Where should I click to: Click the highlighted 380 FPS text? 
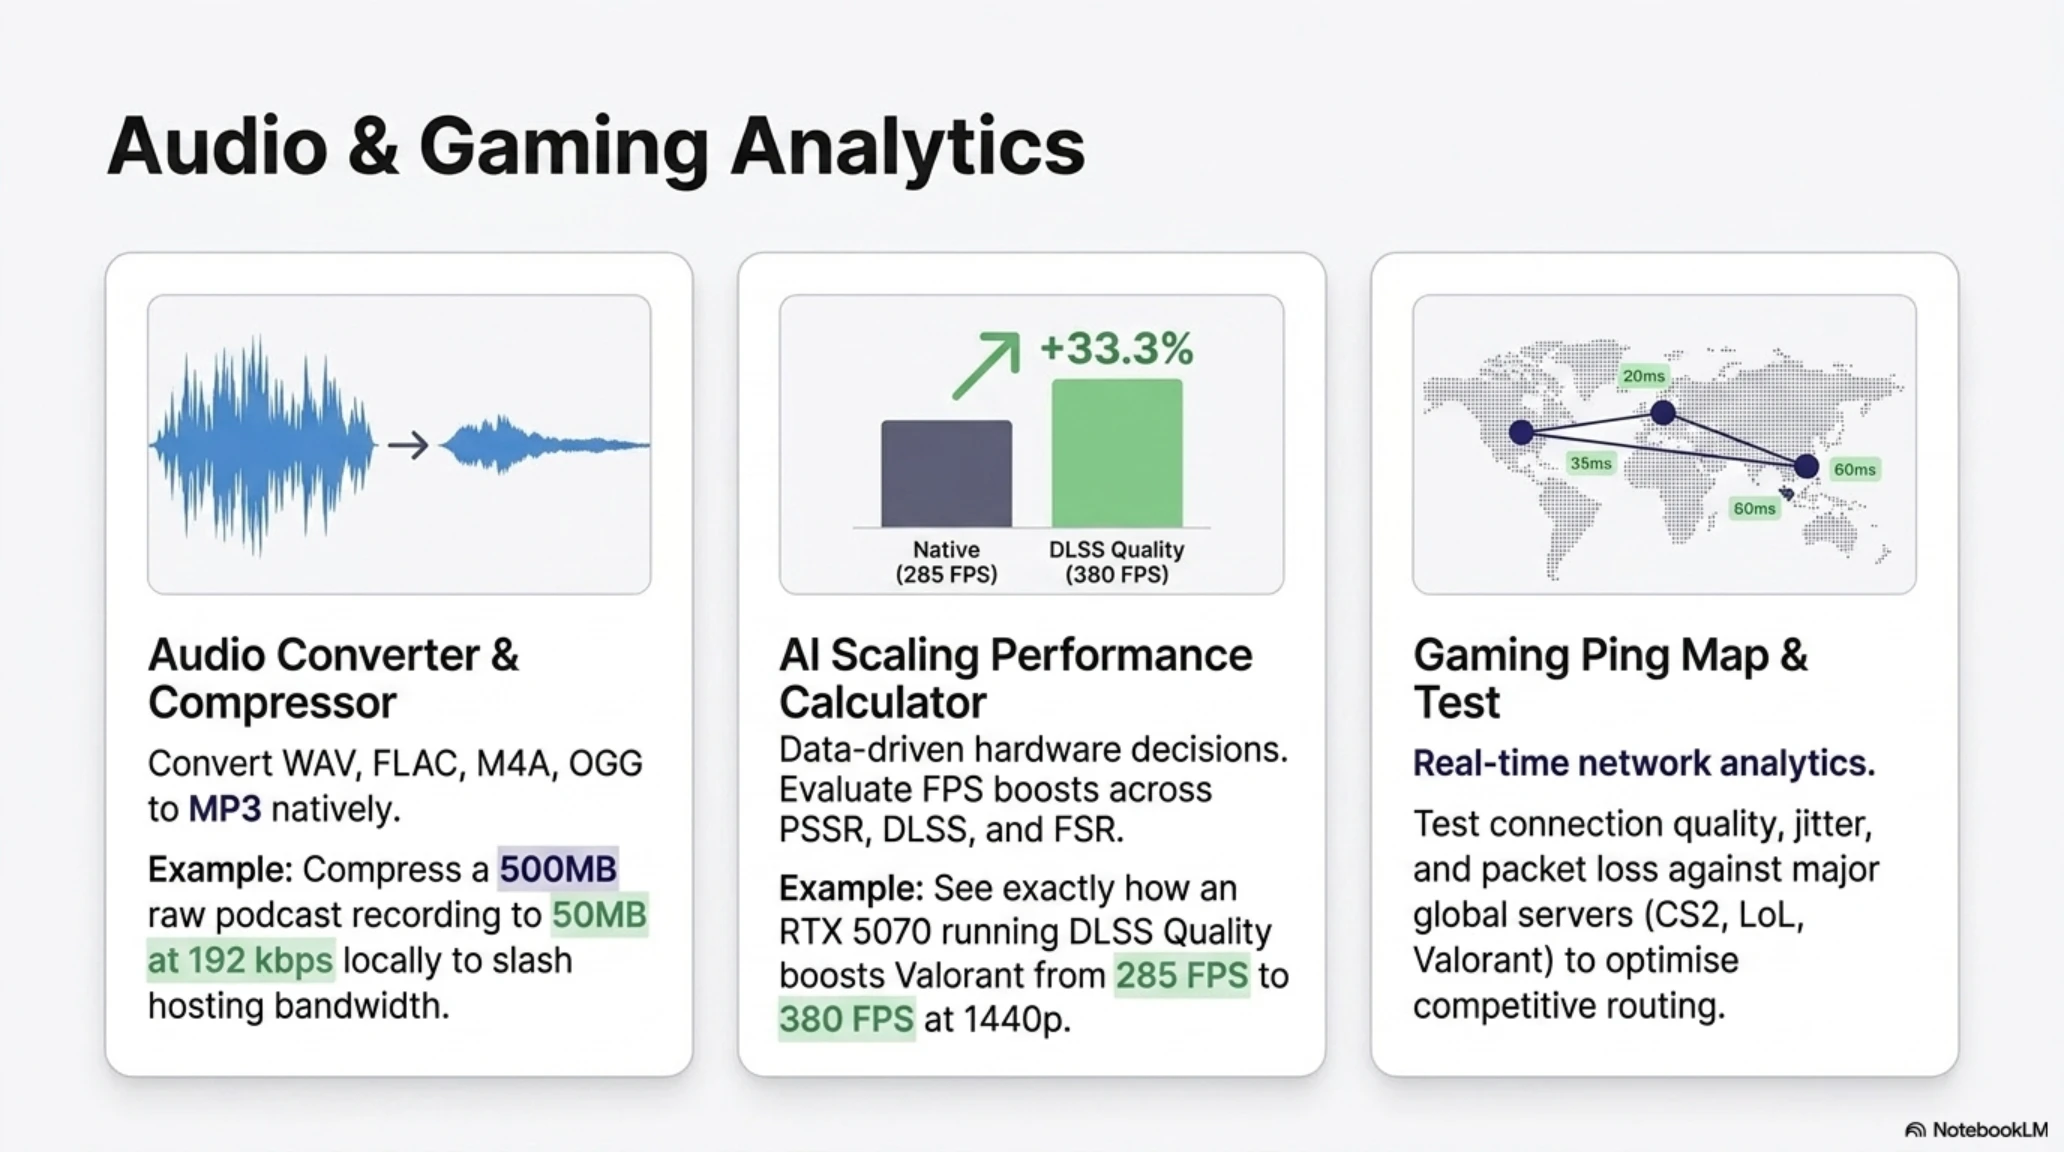point(847,1019)
